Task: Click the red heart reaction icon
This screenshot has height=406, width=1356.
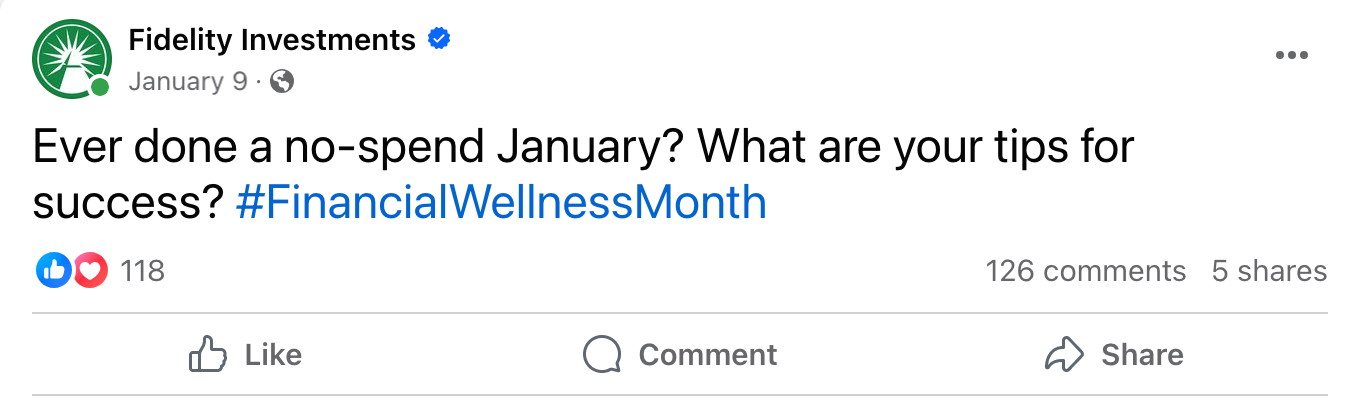Action: 90,271
